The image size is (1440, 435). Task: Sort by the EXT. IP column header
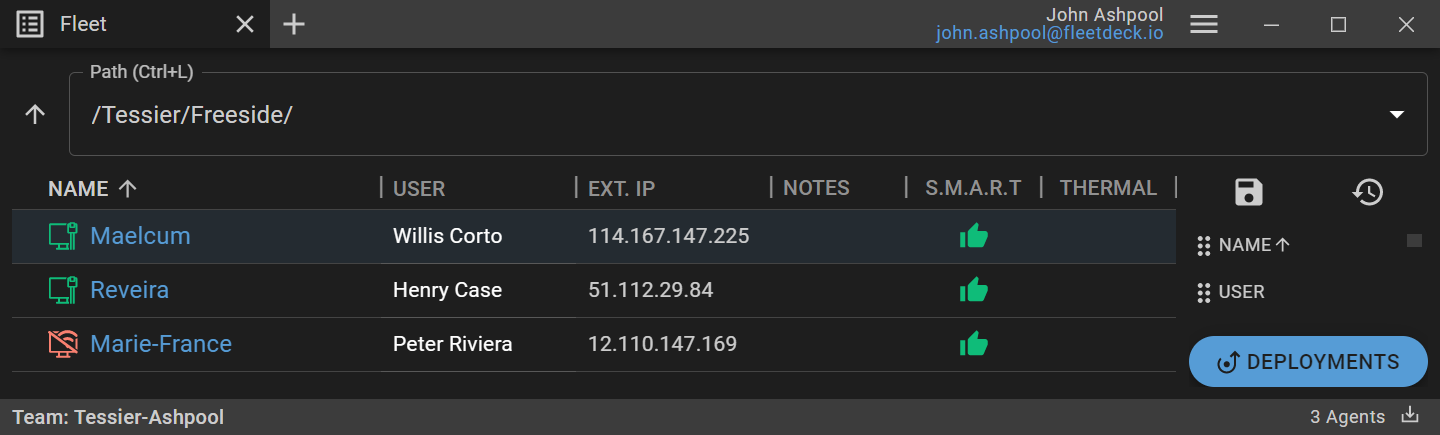click(621, 188)
